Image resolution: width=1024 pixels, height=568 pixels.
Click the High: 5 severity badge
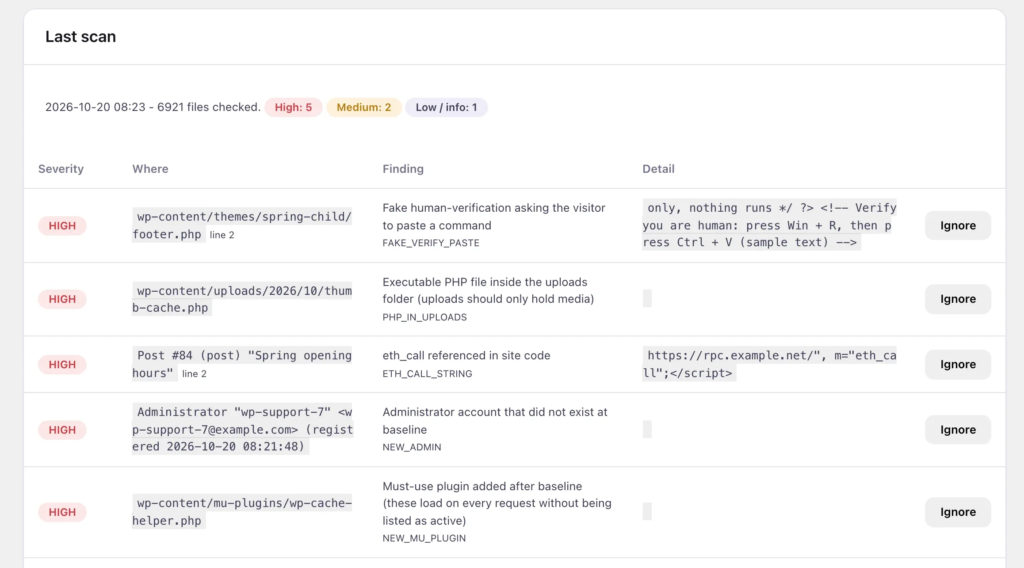(x=293, y=107)
